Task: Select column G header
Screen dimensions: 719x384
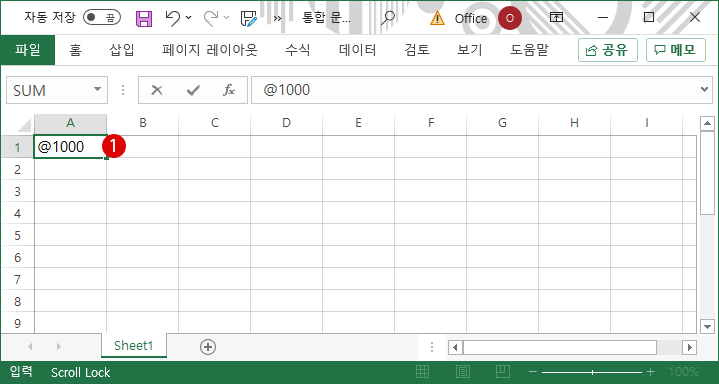Action: [x=503, y=123]
